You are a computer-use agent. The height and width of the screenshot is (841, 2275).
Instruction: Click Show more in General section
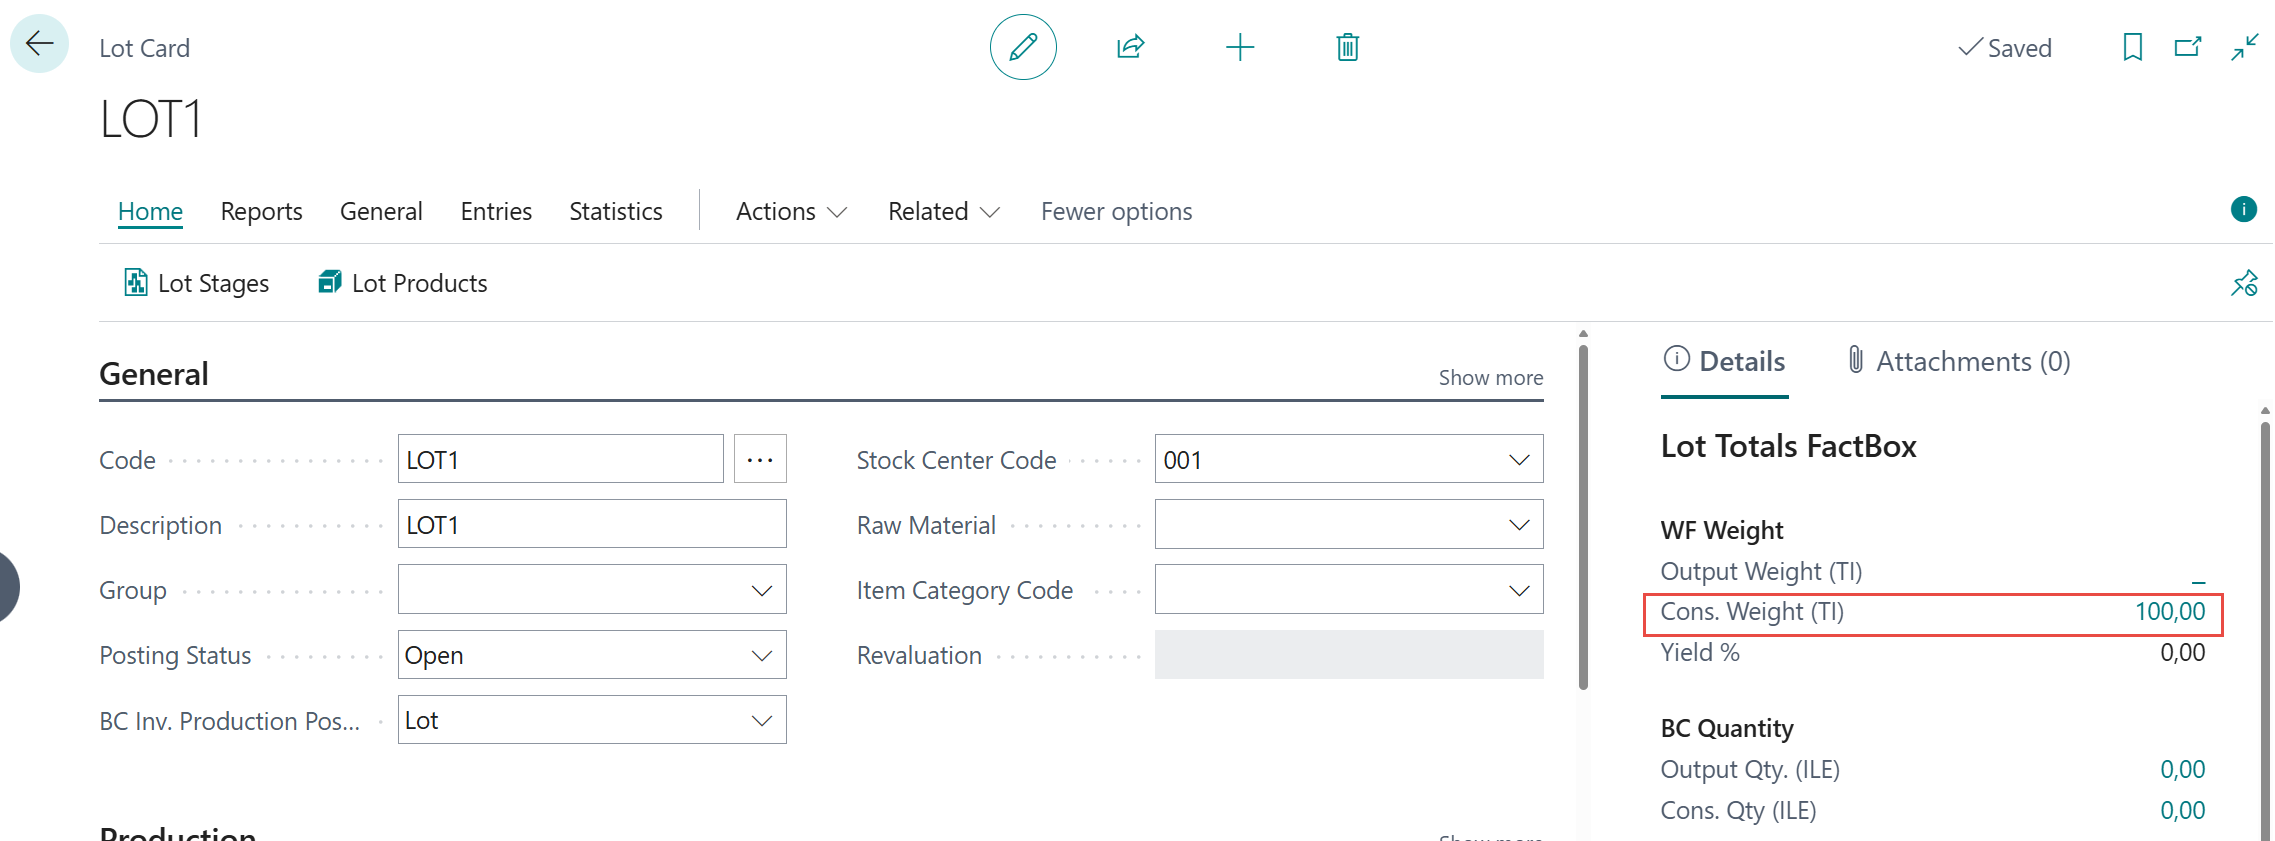coord(1490,378)
